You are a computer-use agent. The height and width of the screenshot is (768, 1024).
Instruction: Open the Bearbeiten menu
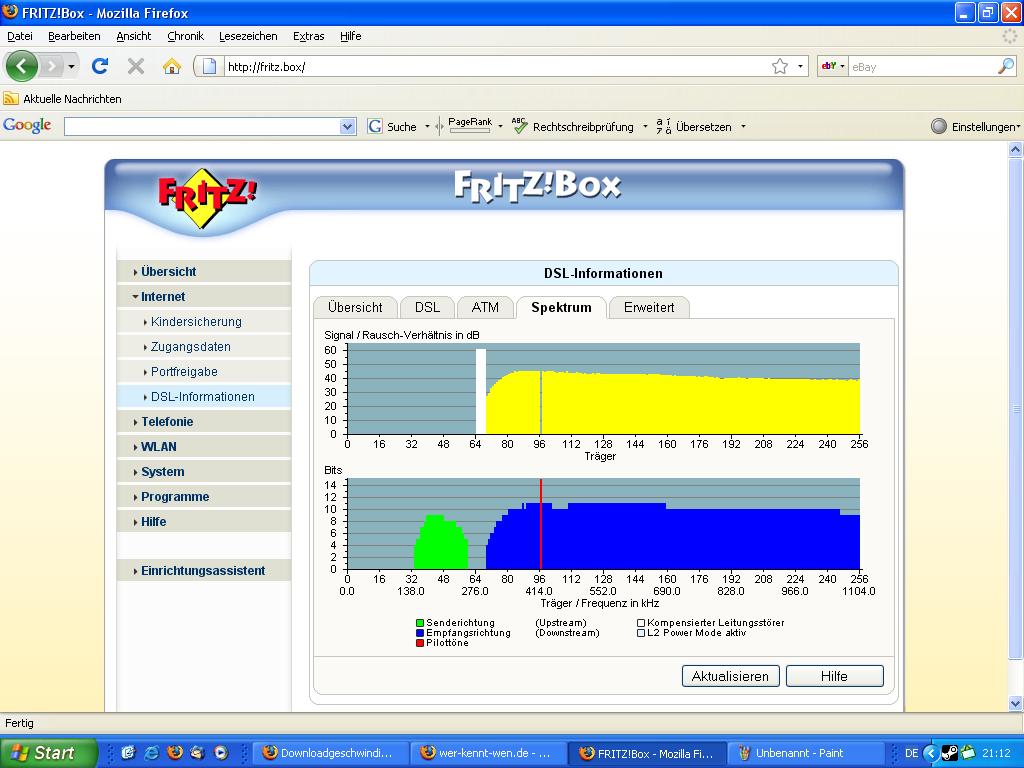pos(74,36)
